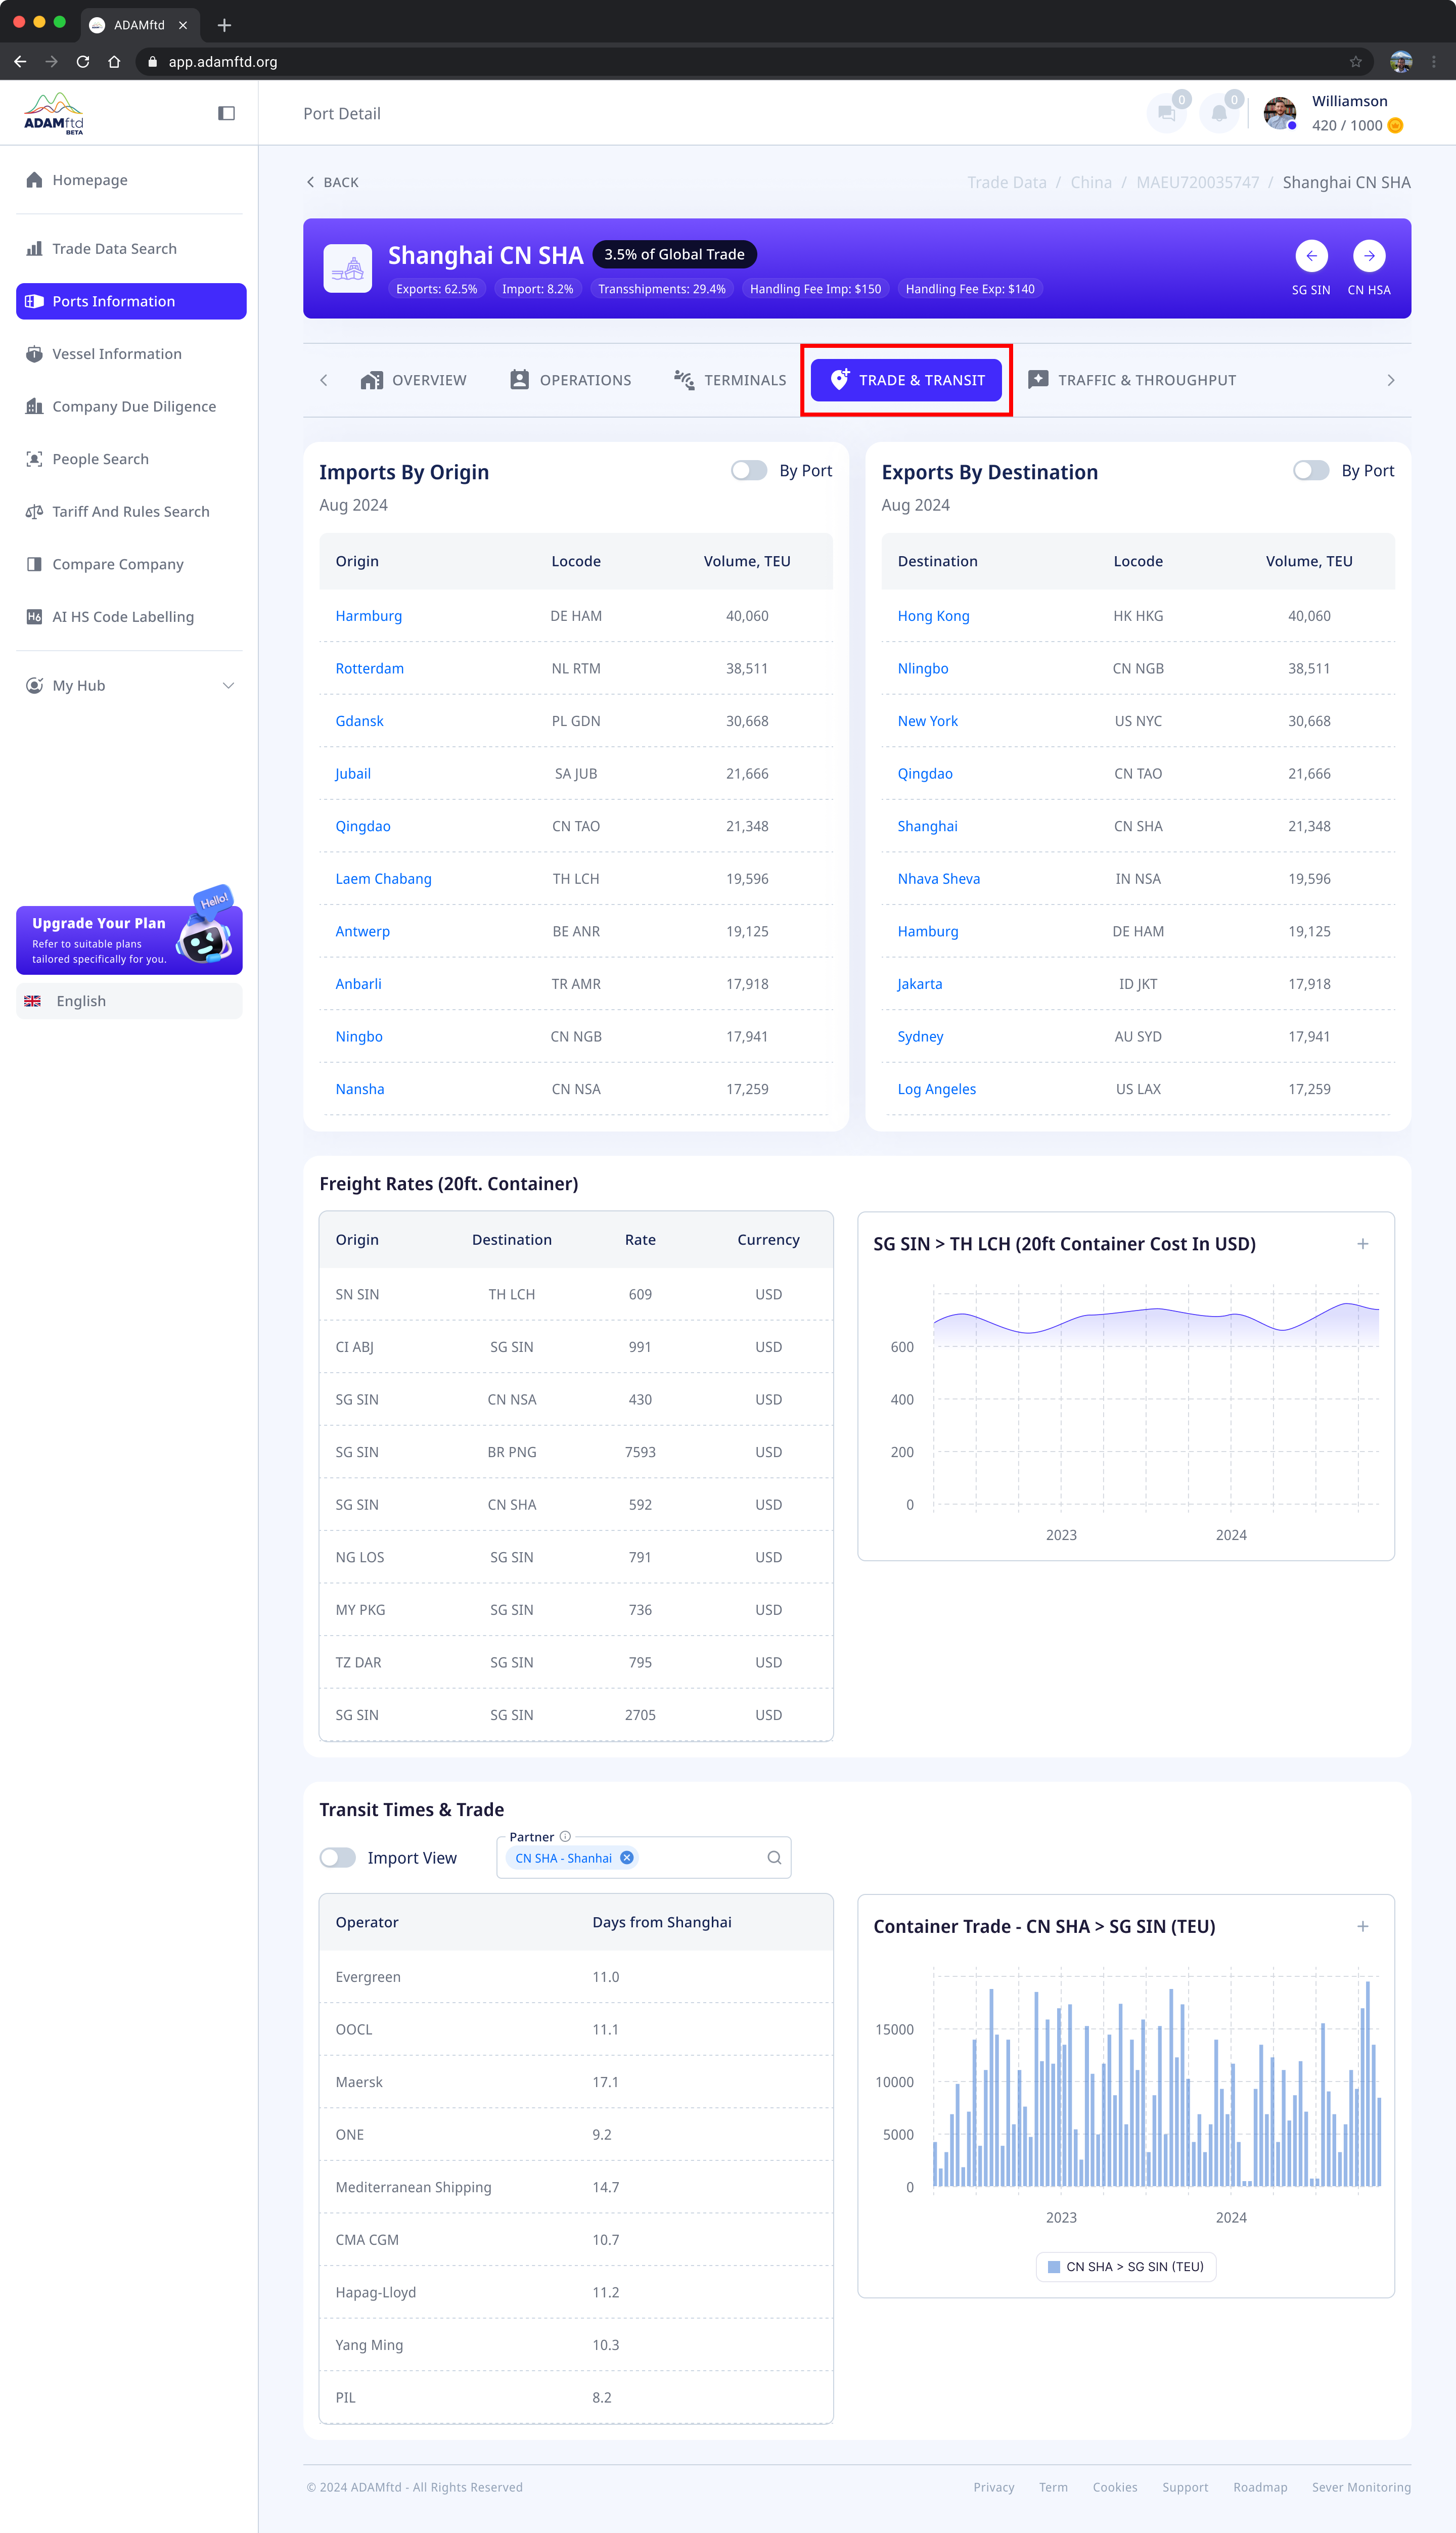
Task: Toggle Imports By Origin By Port switch
Action: click(x=748, y=471)
